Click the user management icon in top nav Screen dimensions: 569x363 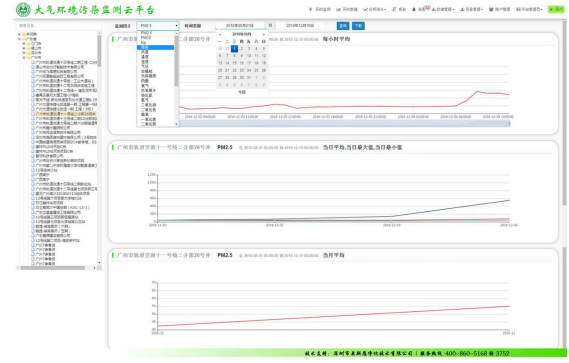point(491,9)
